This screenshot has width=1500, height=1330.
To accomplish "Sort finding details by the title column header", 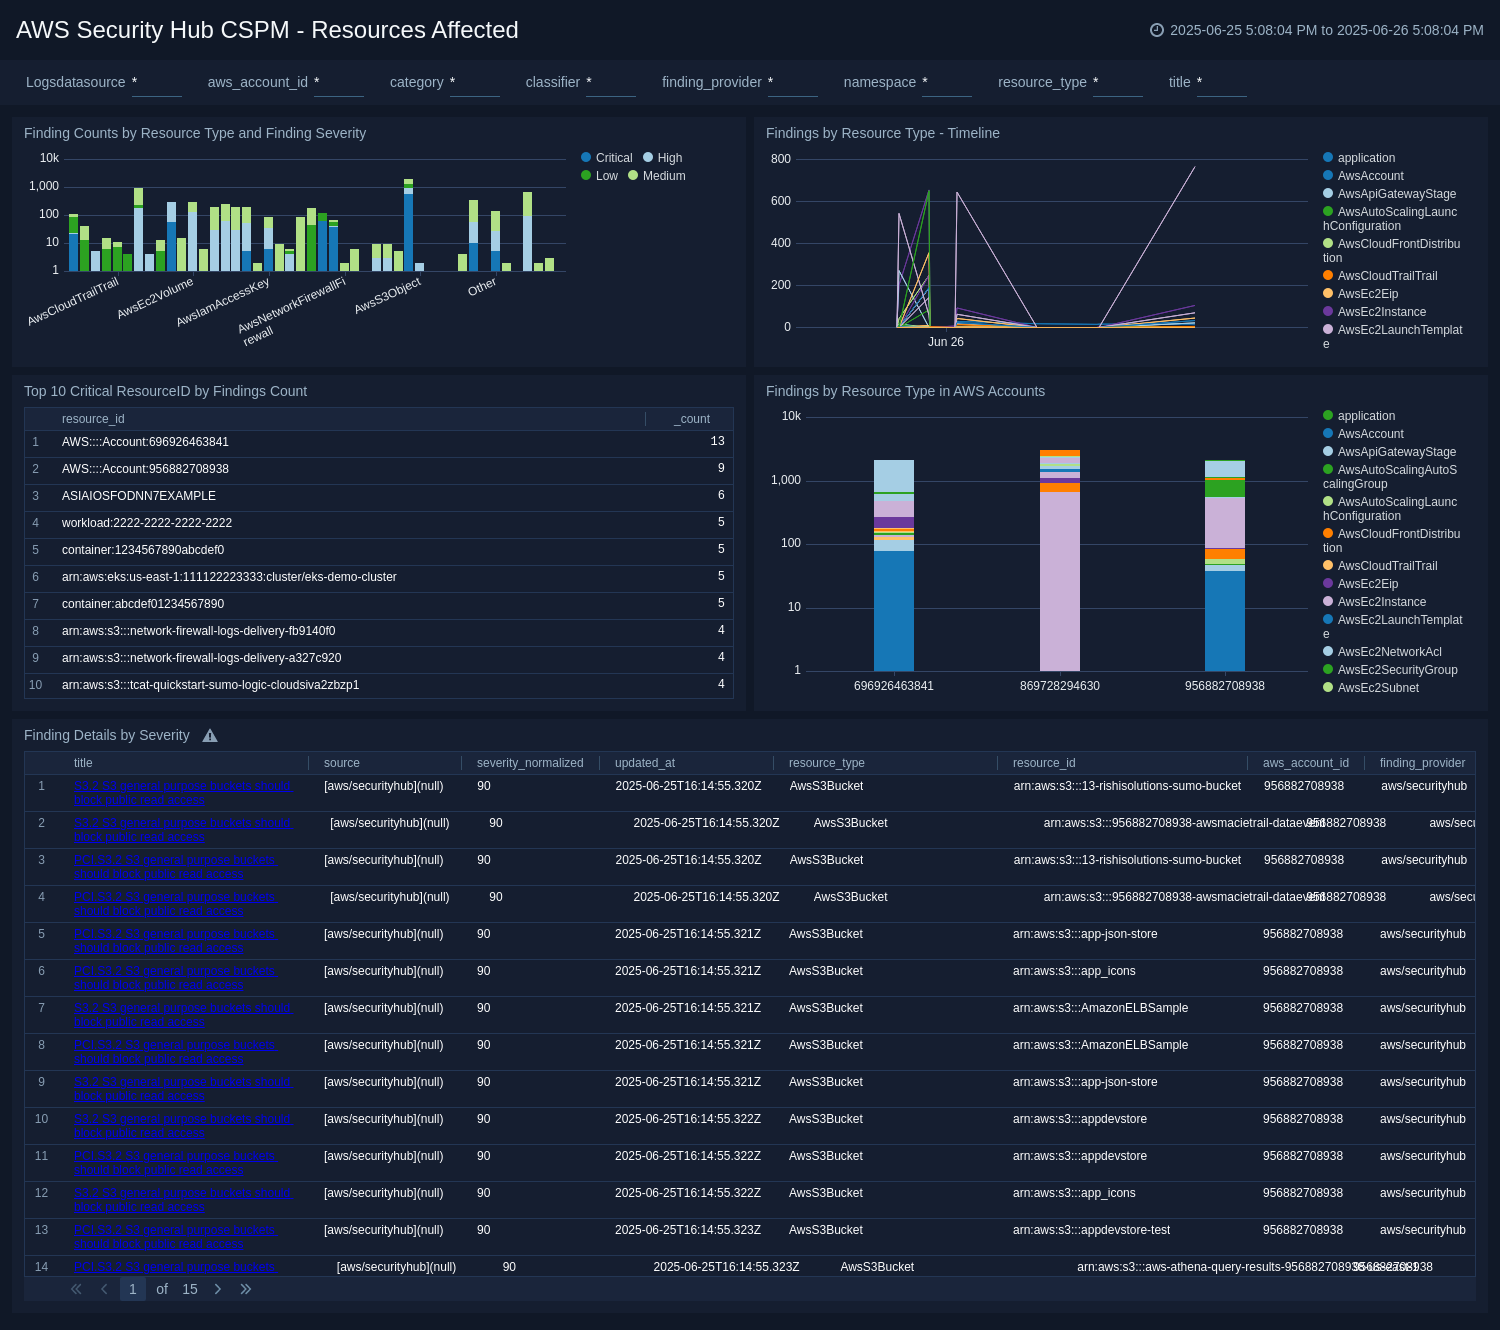I will pos(83,763).
